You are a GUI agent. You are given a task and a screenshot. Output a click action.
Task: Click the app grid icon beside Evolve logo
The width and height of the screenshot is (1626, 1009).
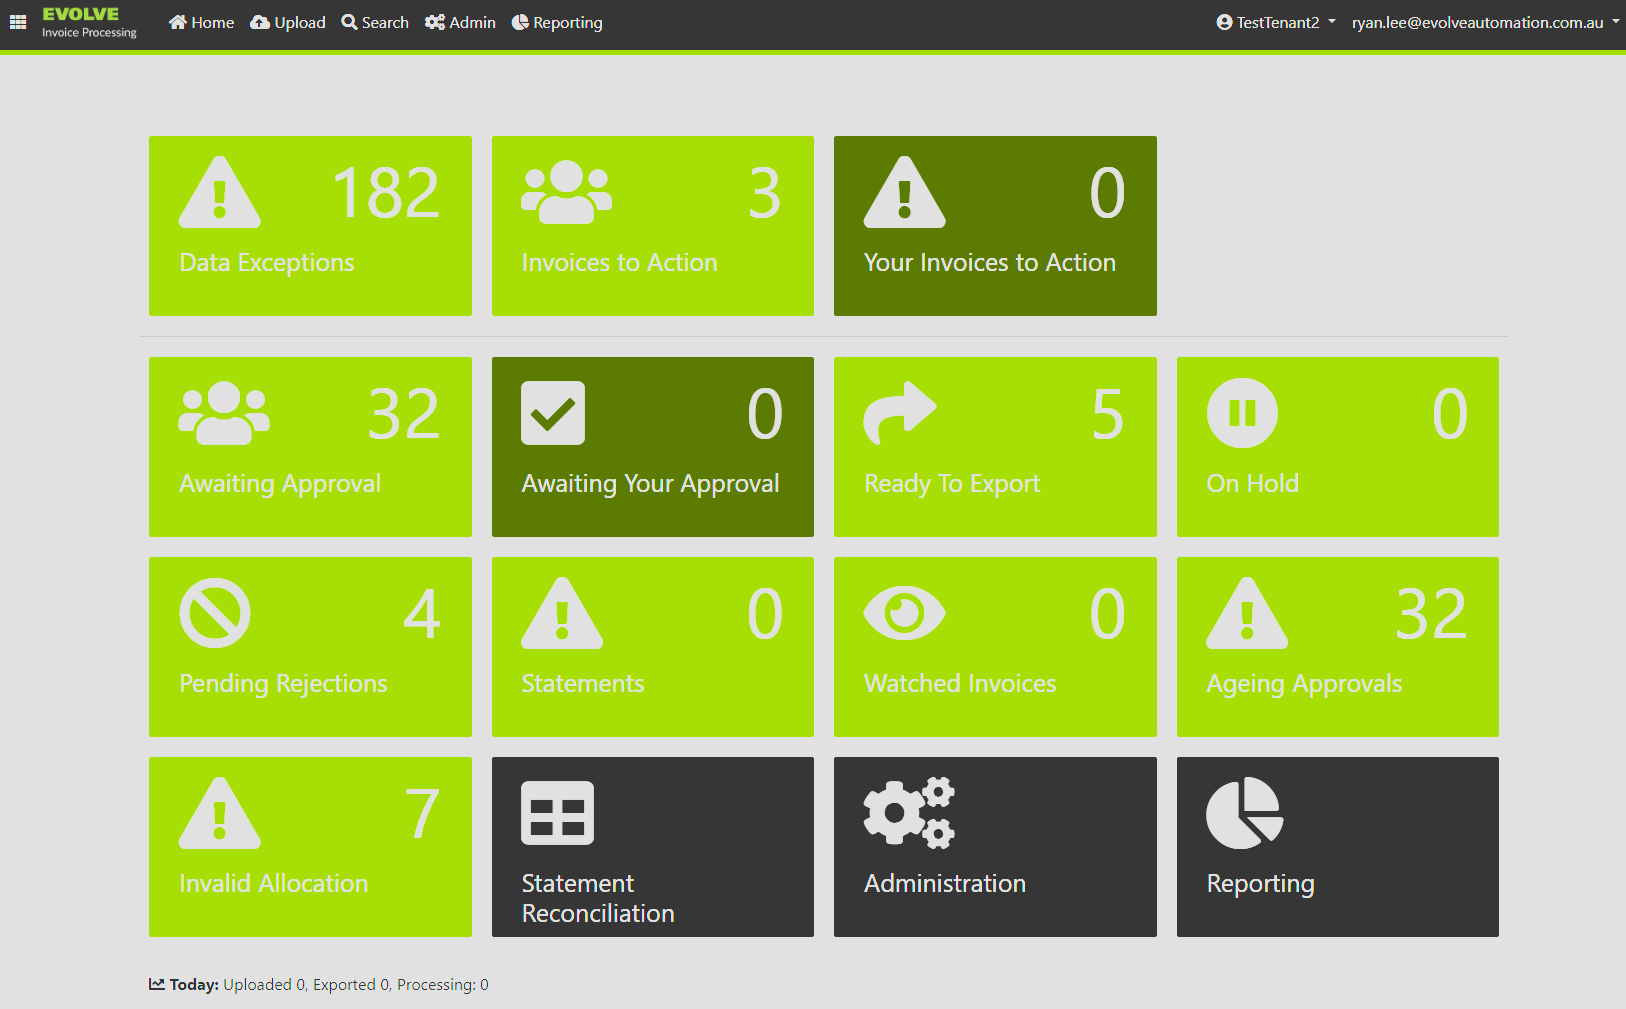[18, 22]
